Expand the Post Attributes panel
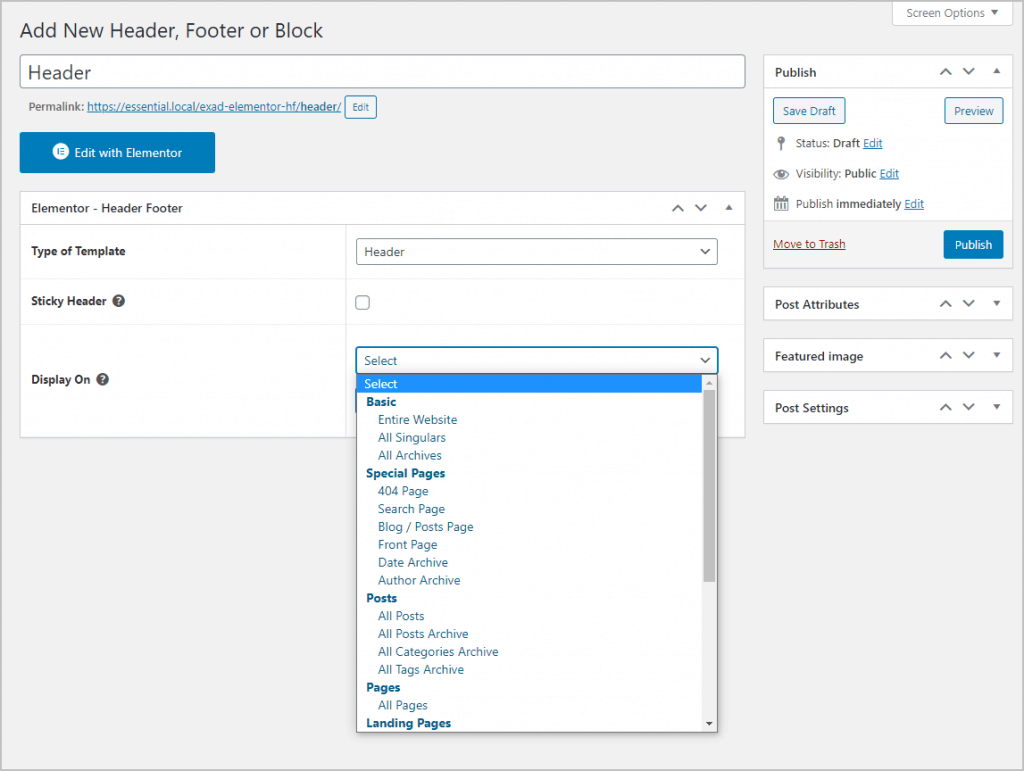 point(996,304)
